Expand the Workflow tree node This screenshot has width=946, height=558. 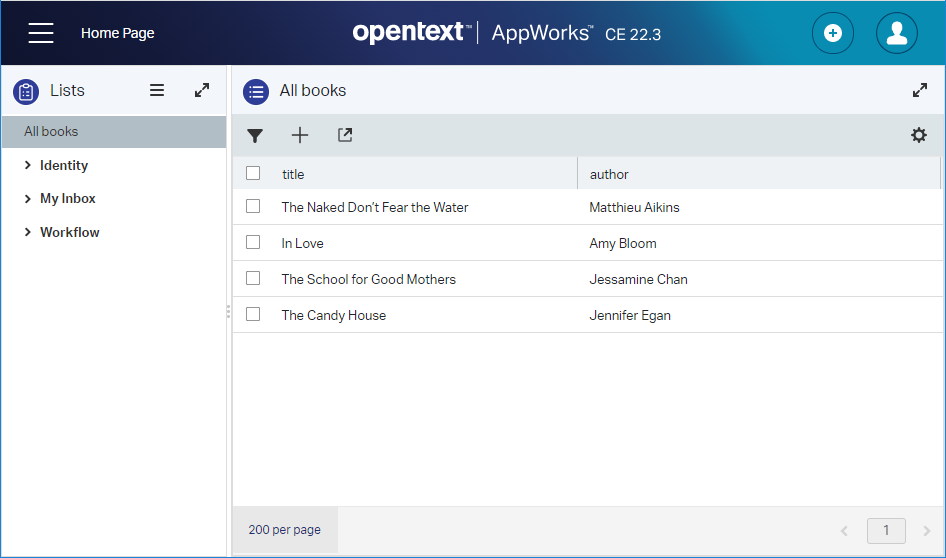click(x=28, y=233)
